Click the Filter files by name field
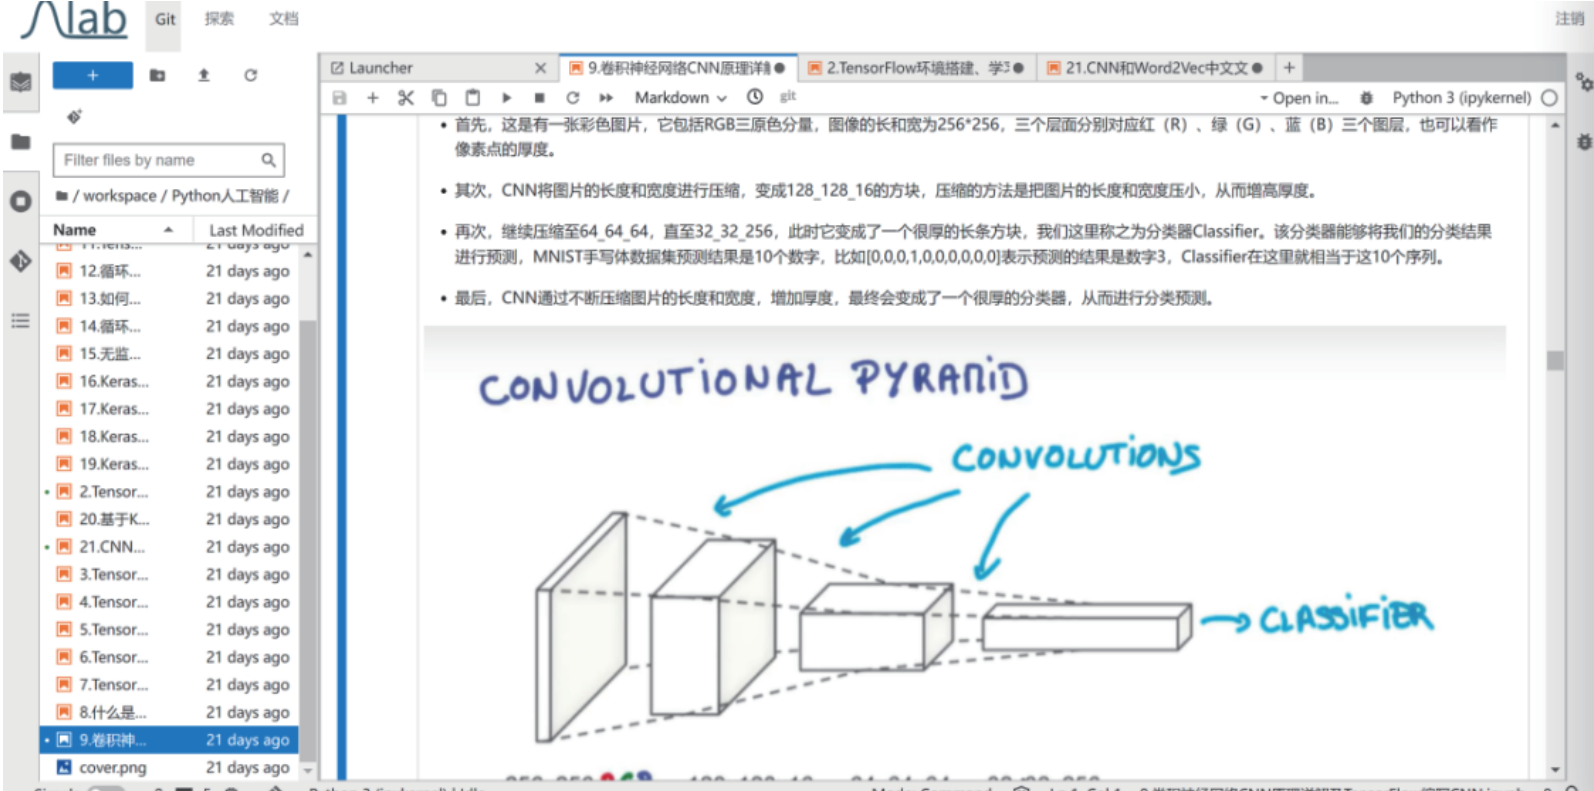Screen dimensions: 1594x791 click(x=160, y=160)
